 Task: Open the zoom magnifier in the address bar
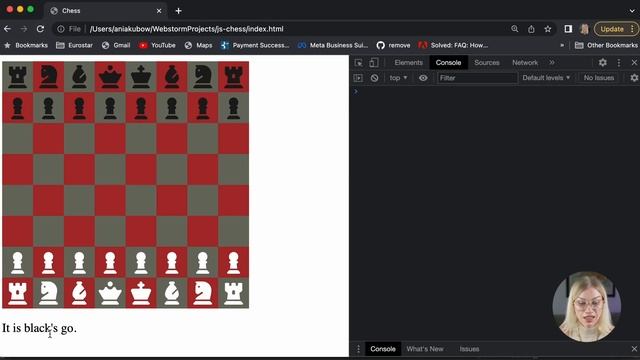(x=515, y=29)
